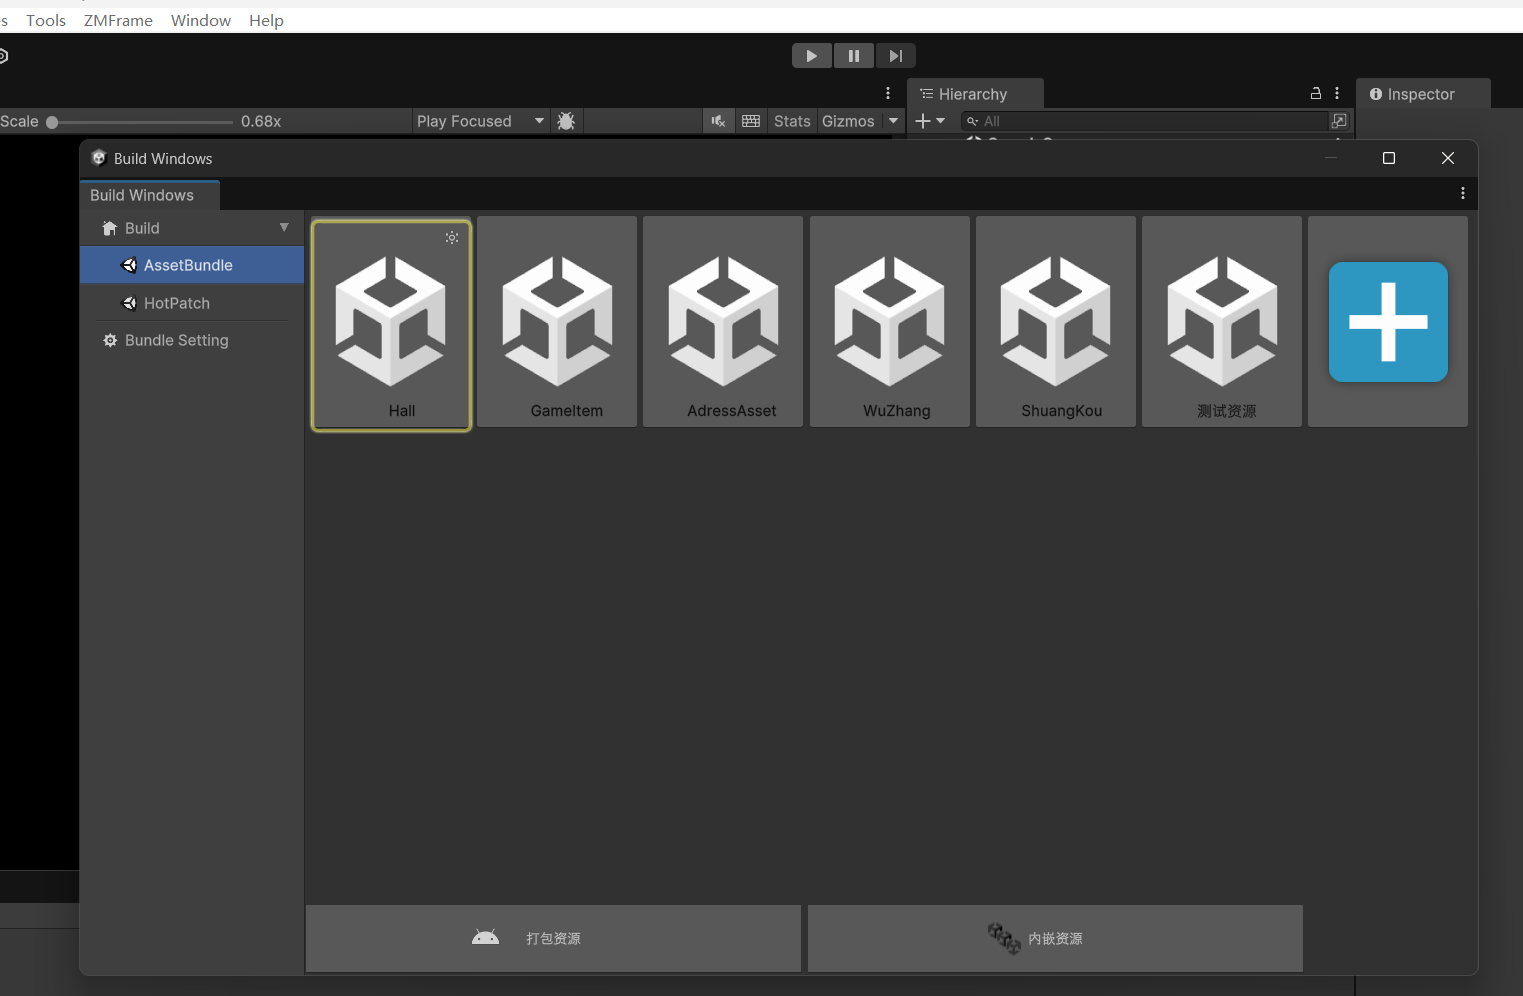Select AssetBundle in the Build tree
The image size is (1523, 996).
click(x=192, y=265)
